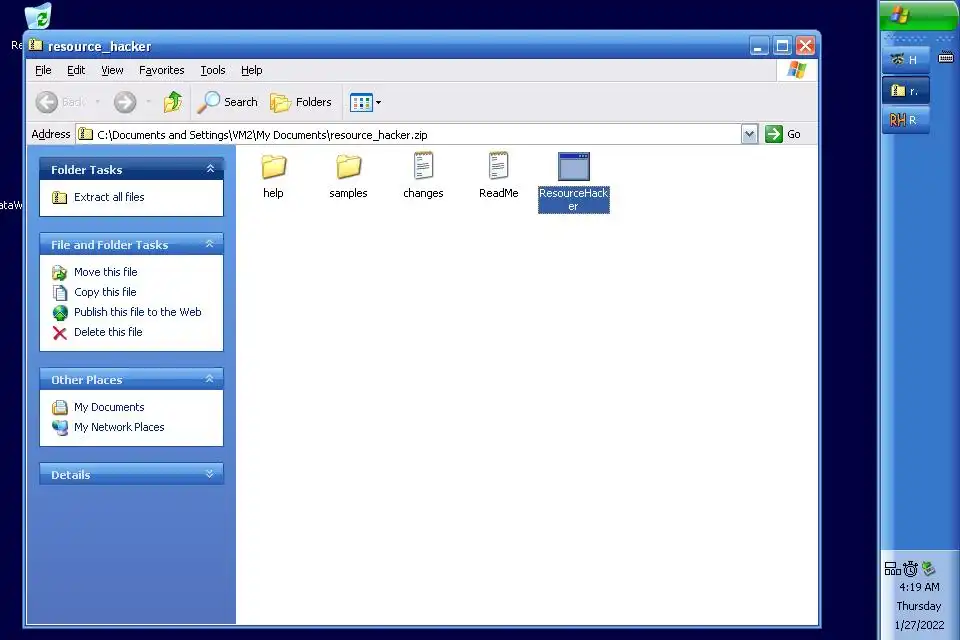This screenshot has width=960, height=640.
Task: Click the Start button on taskbar
Action: 918,15
